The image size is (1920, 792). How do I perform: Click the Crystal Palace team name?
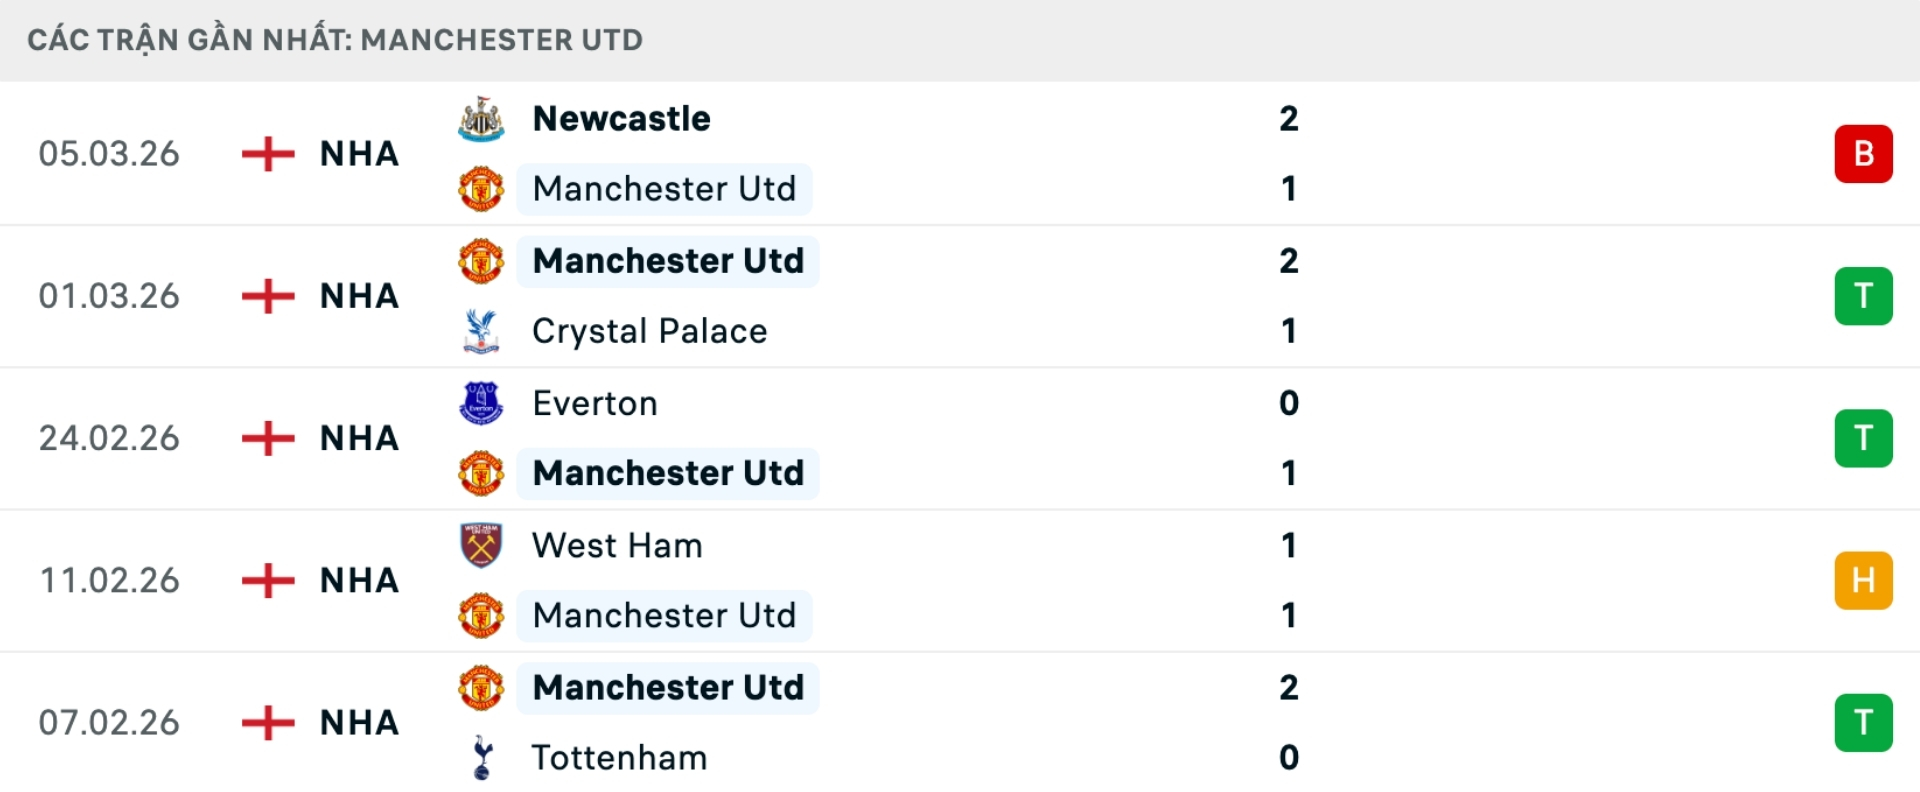click(x=651, y=331)
